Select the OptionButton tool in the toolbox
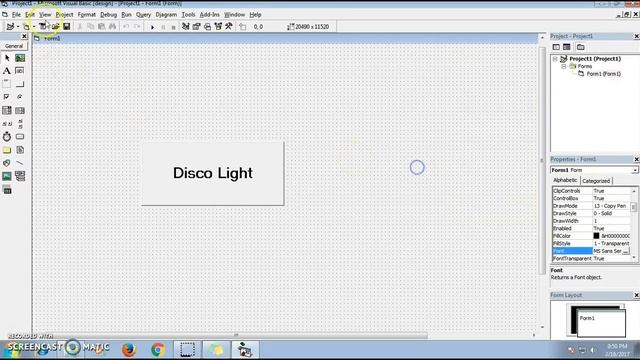The width and height of the screenshot is (640, 360). point(20,97)
